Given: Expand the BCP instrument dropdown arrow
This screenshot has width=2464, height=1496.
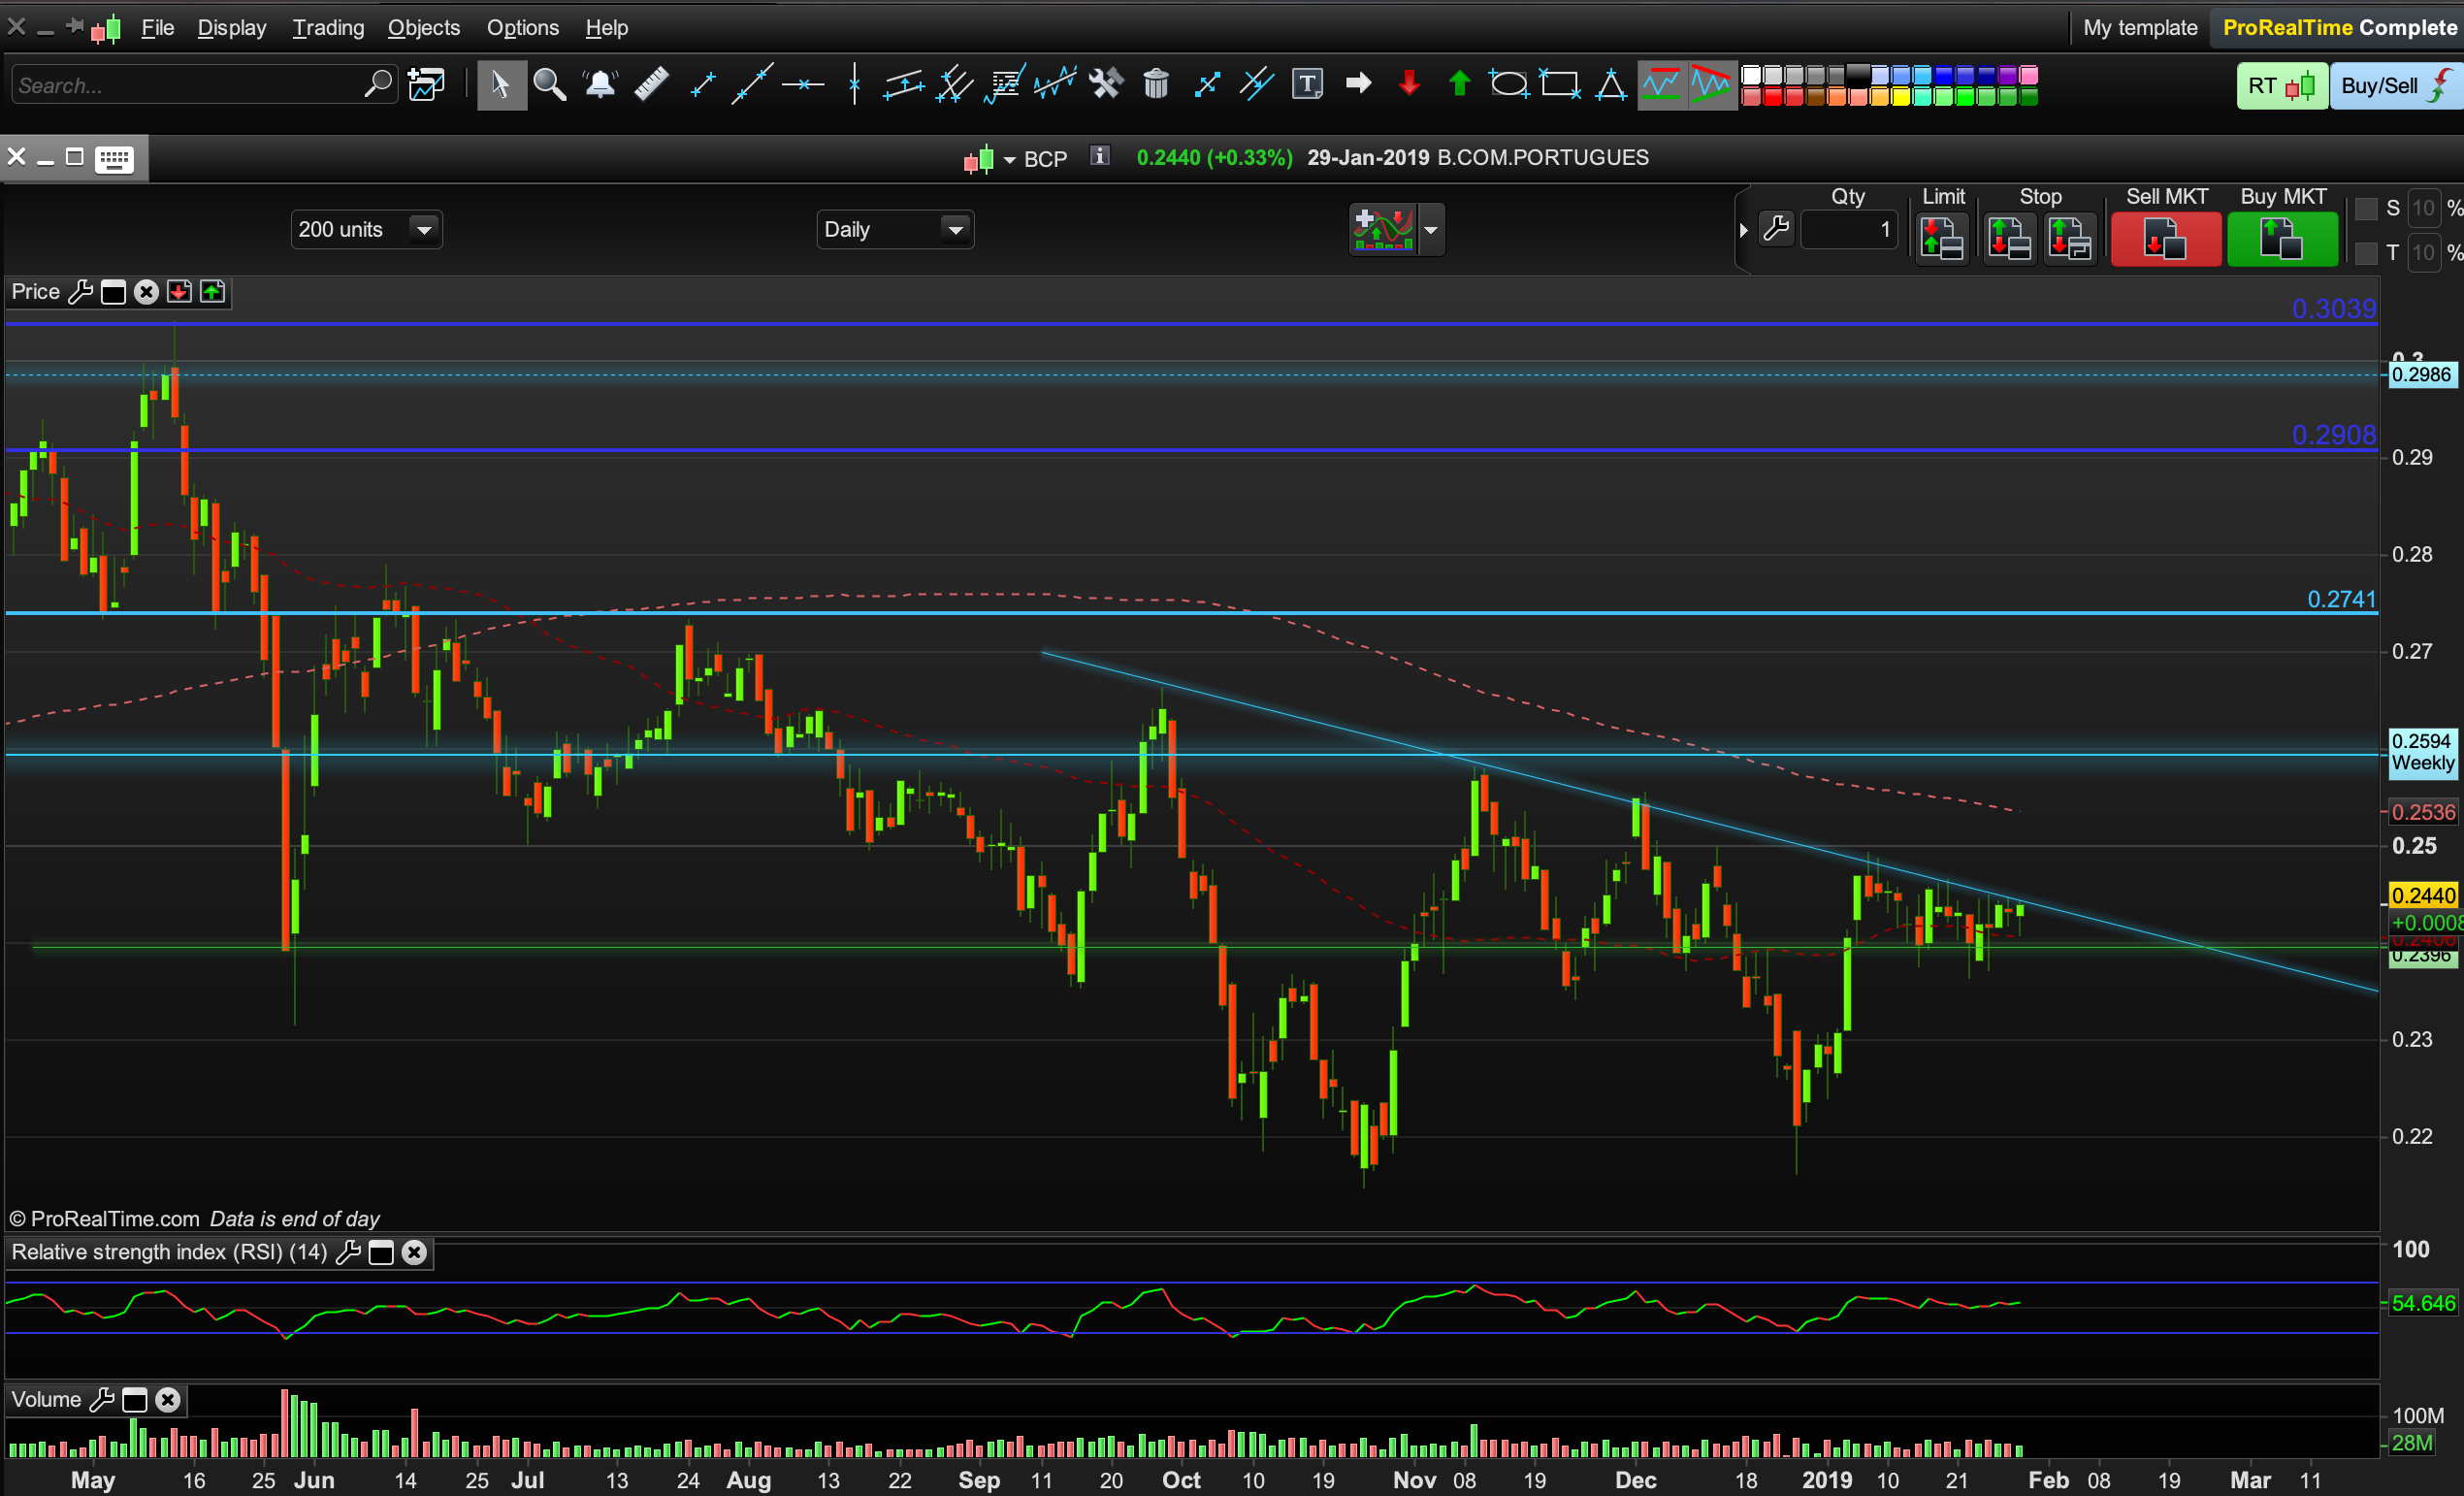Looking at the screenshot, I should pos(1009,160).
